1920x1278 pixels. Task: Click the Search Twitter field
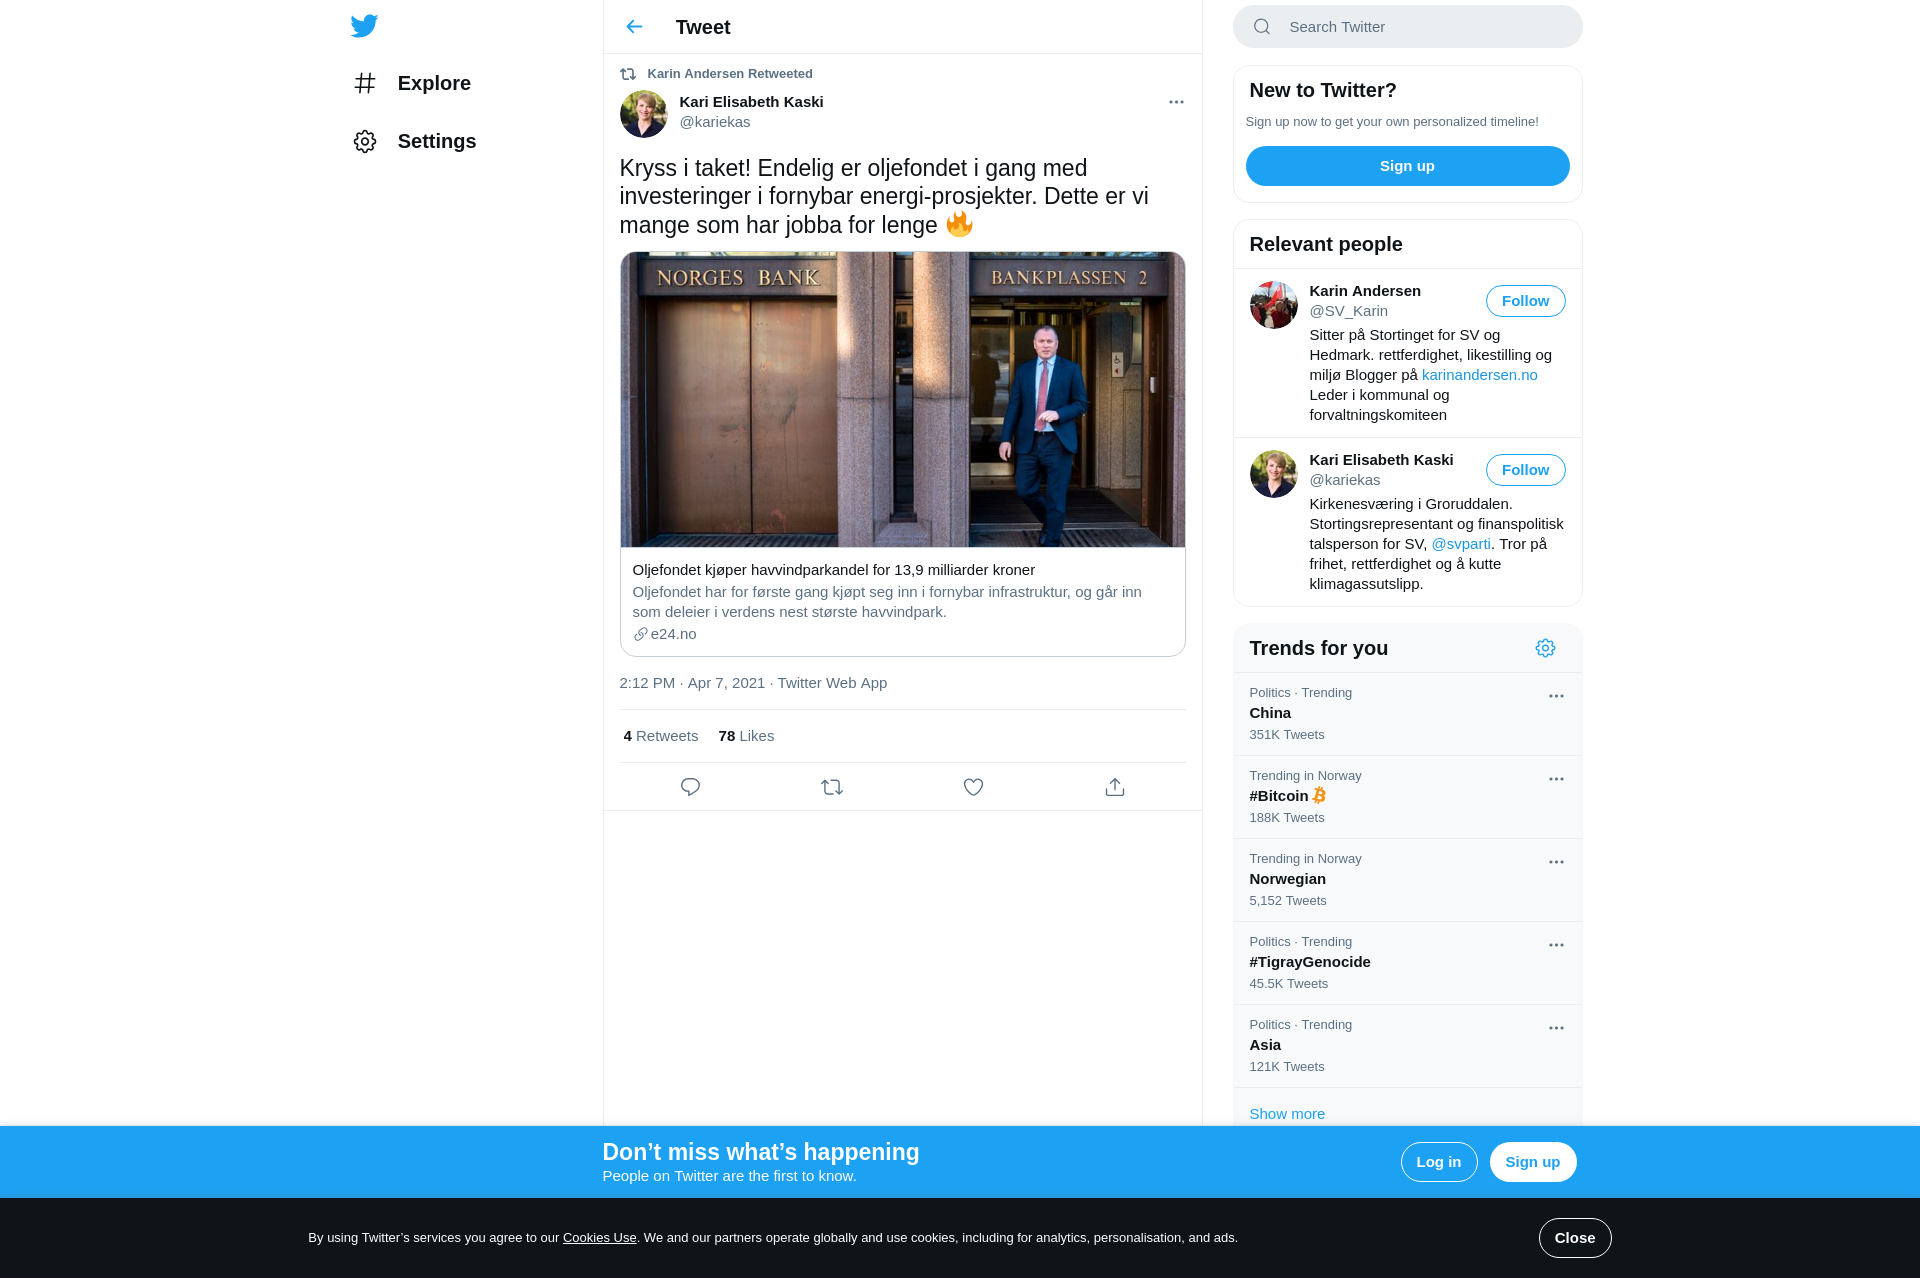pyautogui.click(x=1407, y=27)
